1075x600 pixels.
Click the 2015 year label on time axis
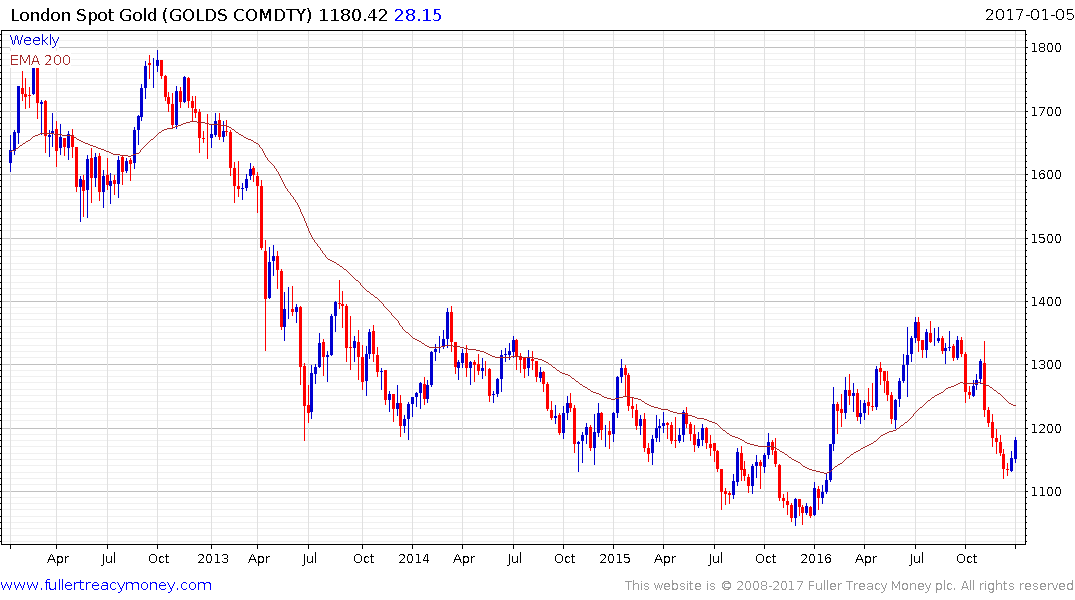(x=614, y=559)
